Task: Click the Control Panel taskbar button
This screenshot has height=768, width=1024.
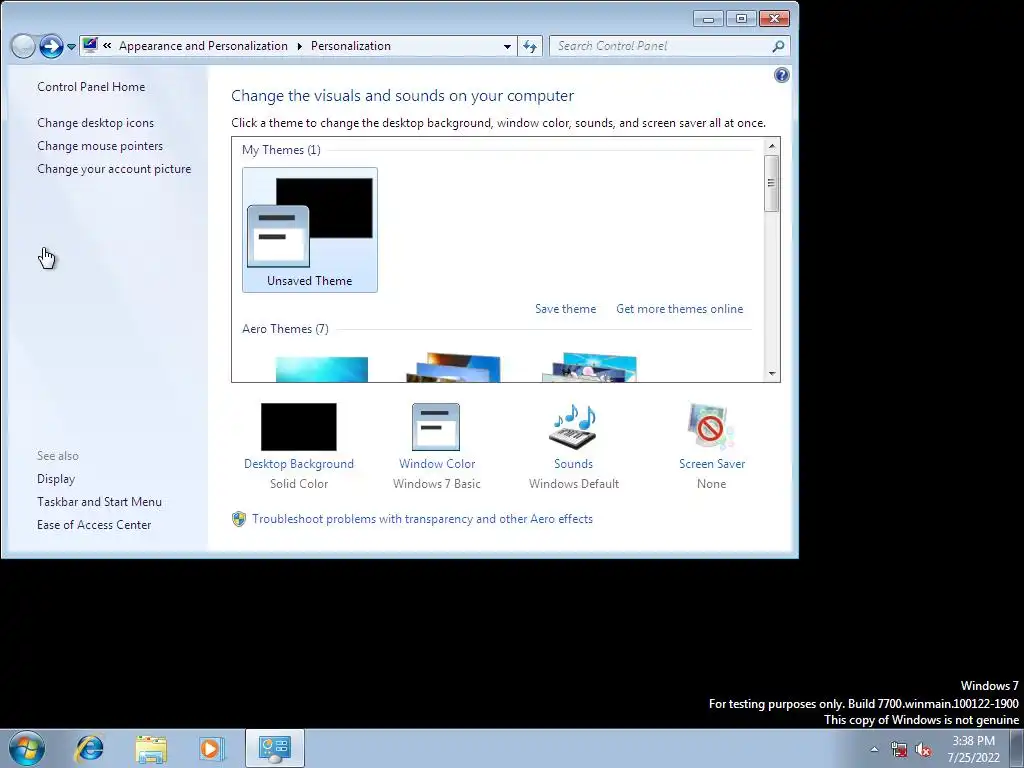Action: pos(274,748)
